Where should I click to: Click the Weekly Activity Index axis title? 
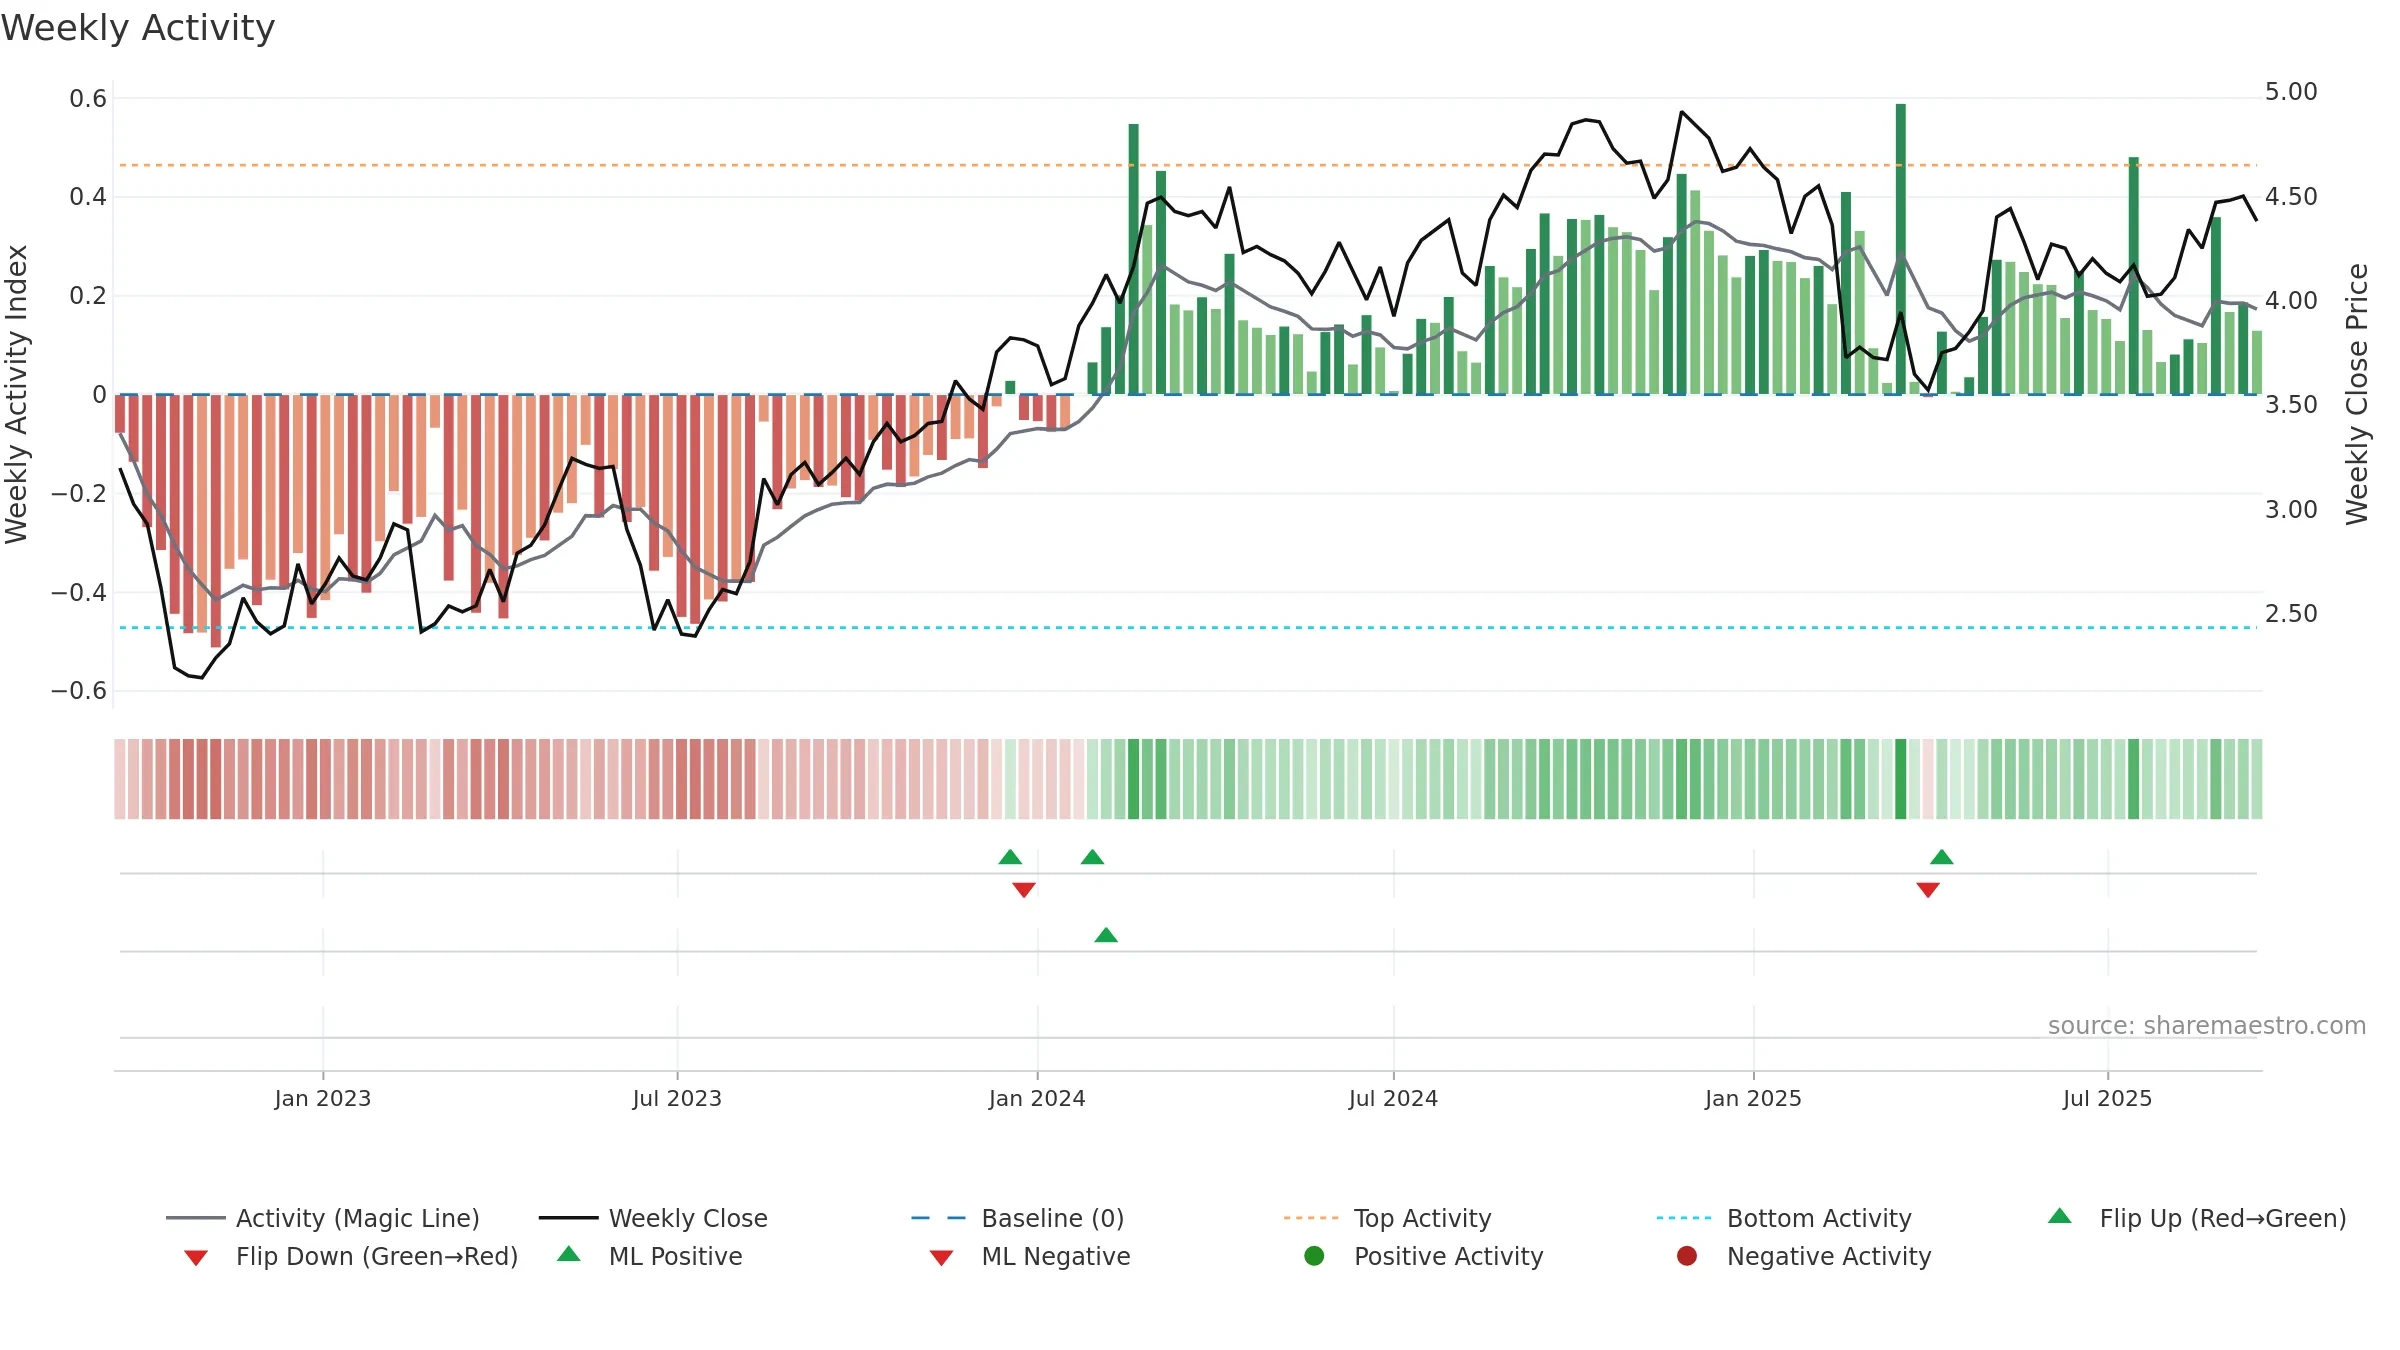pyautogui.click(x=16, y=394)
